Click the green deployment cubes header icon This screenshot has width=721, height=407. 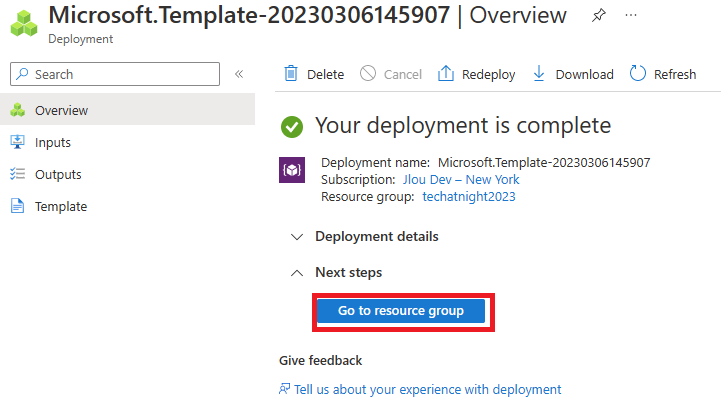point(24,23)
